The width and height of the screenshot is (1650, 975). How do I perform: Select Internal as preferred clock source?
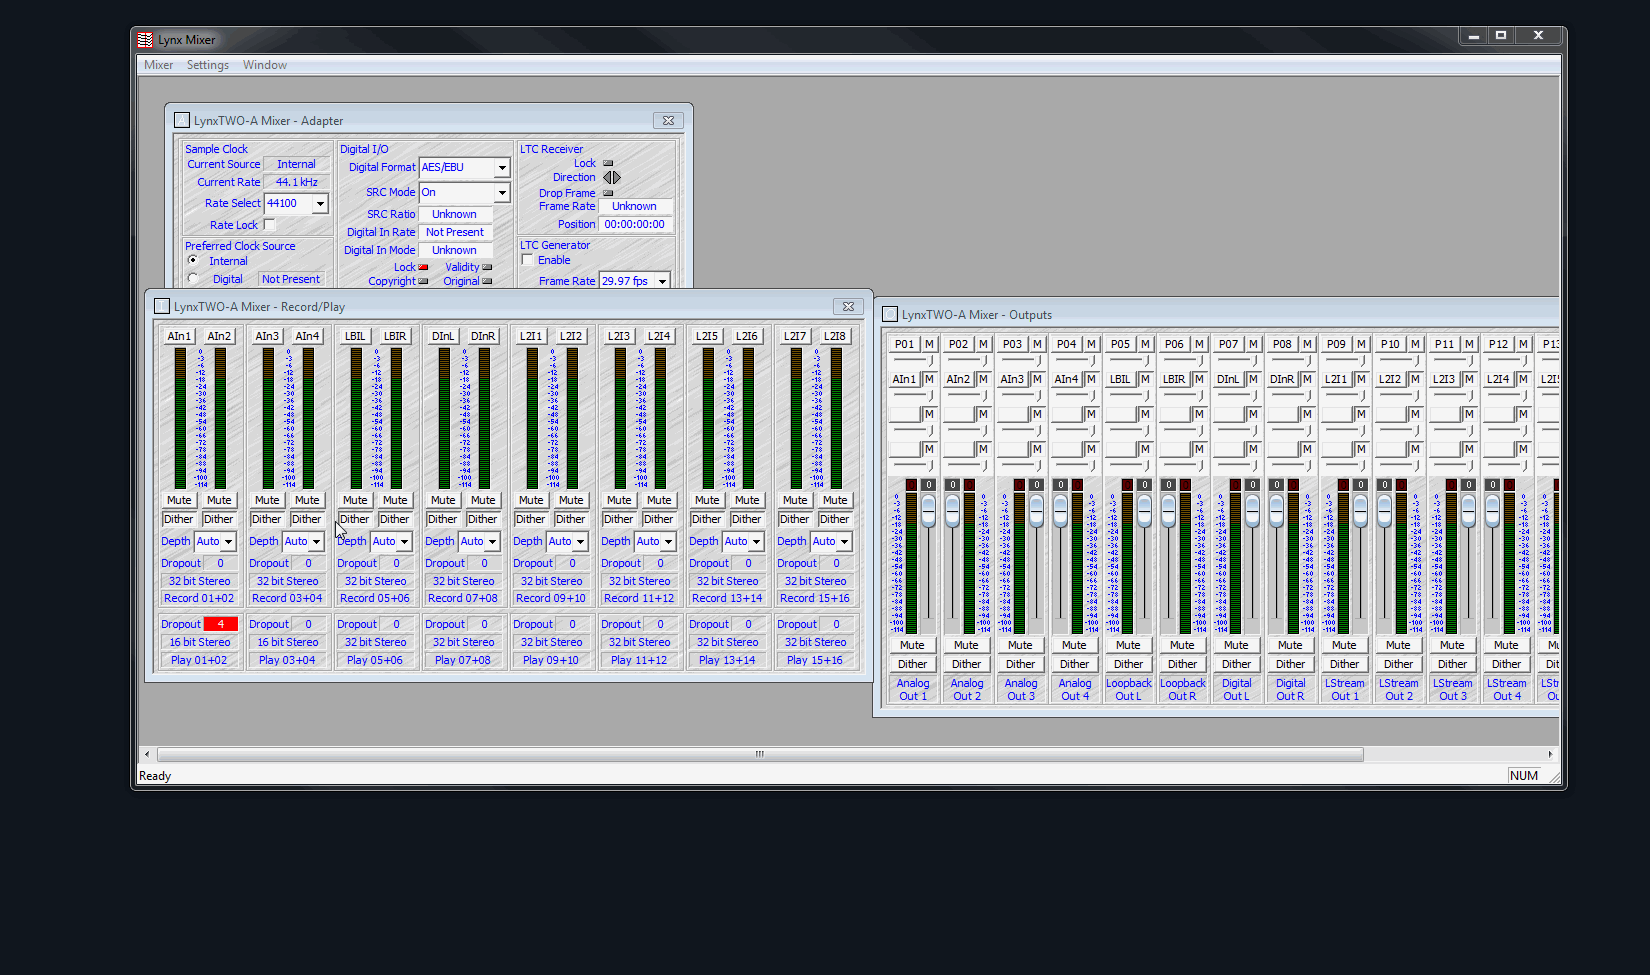coord(193,261)
